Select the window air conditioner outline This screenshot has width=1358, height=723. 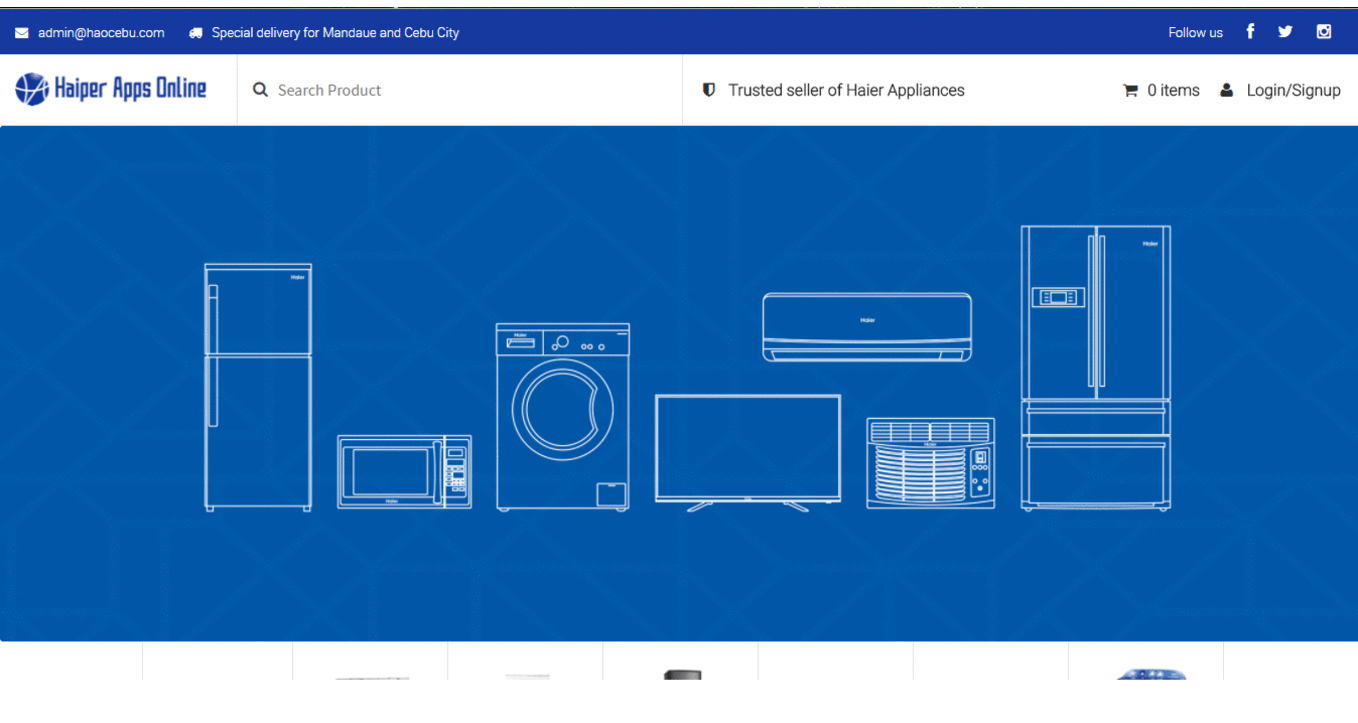[x=931, y=463]
